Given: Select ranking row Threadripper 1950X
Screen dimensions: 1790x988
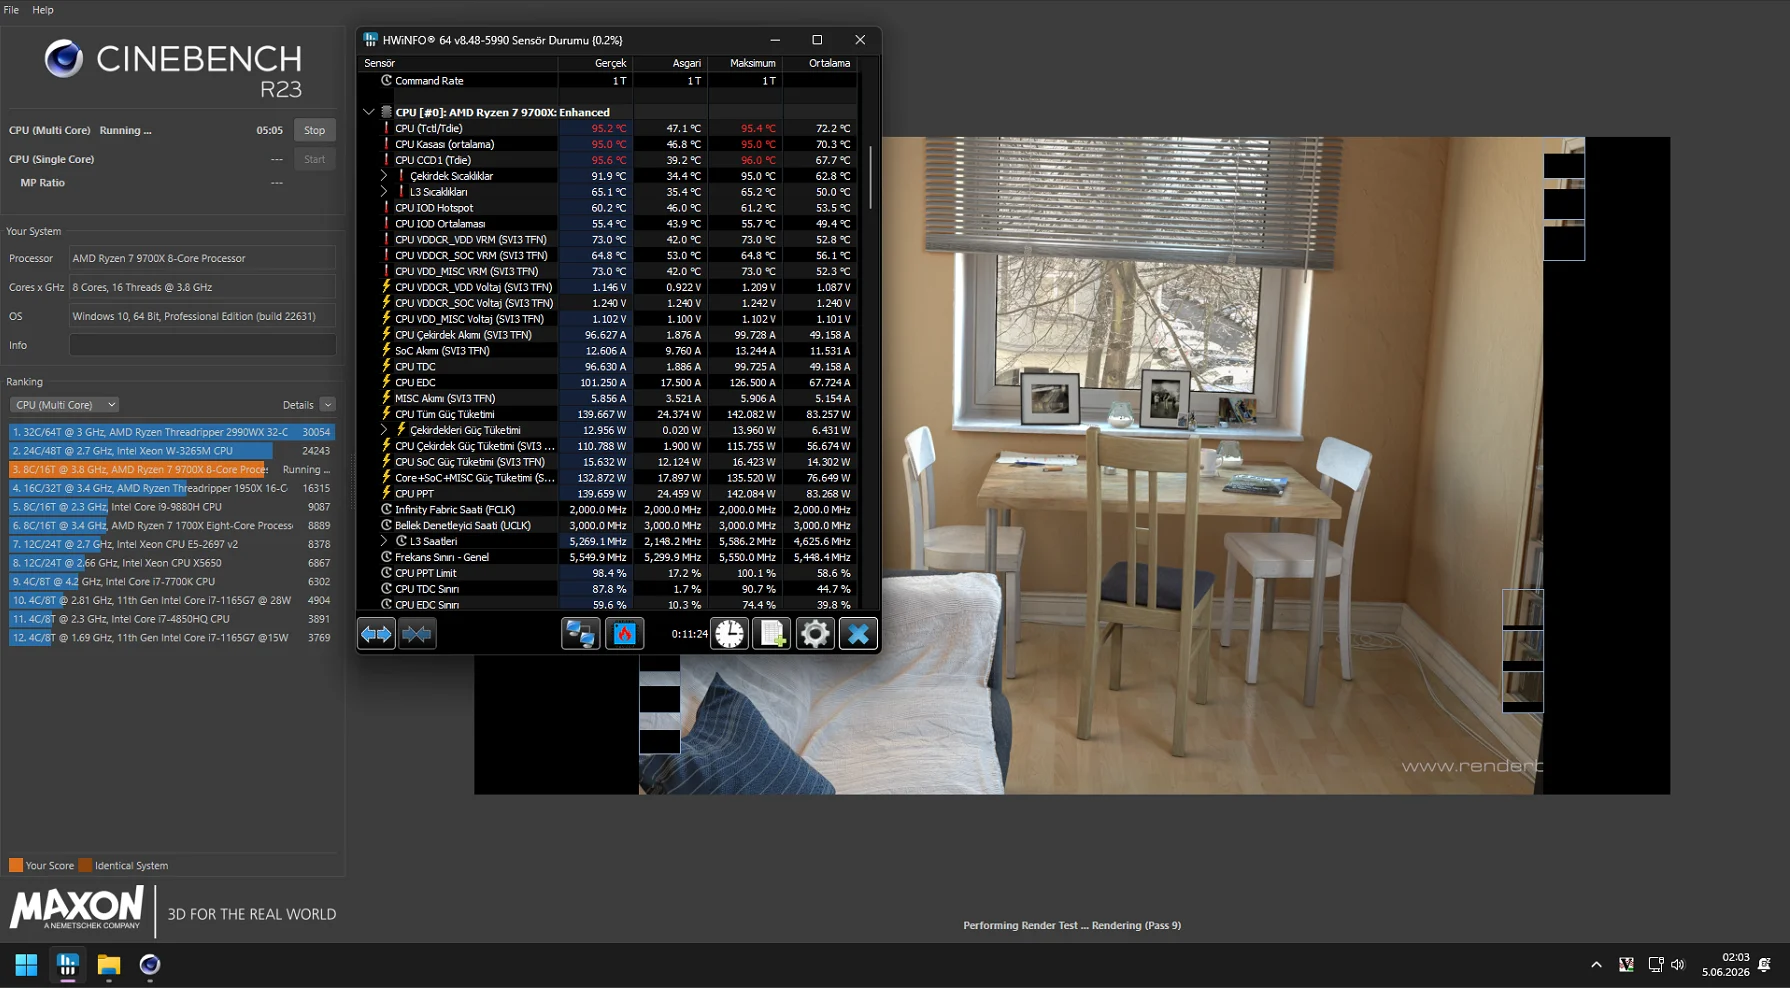Looking at the screenshot, I should (172, 488).
